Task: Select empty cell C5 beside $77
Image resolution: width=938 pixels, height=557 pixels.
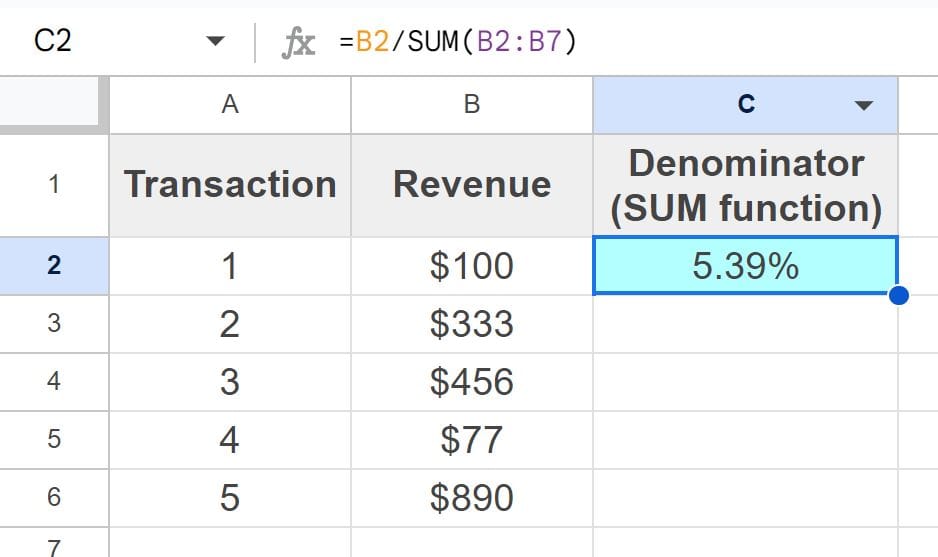Action: tap(745, 440)
